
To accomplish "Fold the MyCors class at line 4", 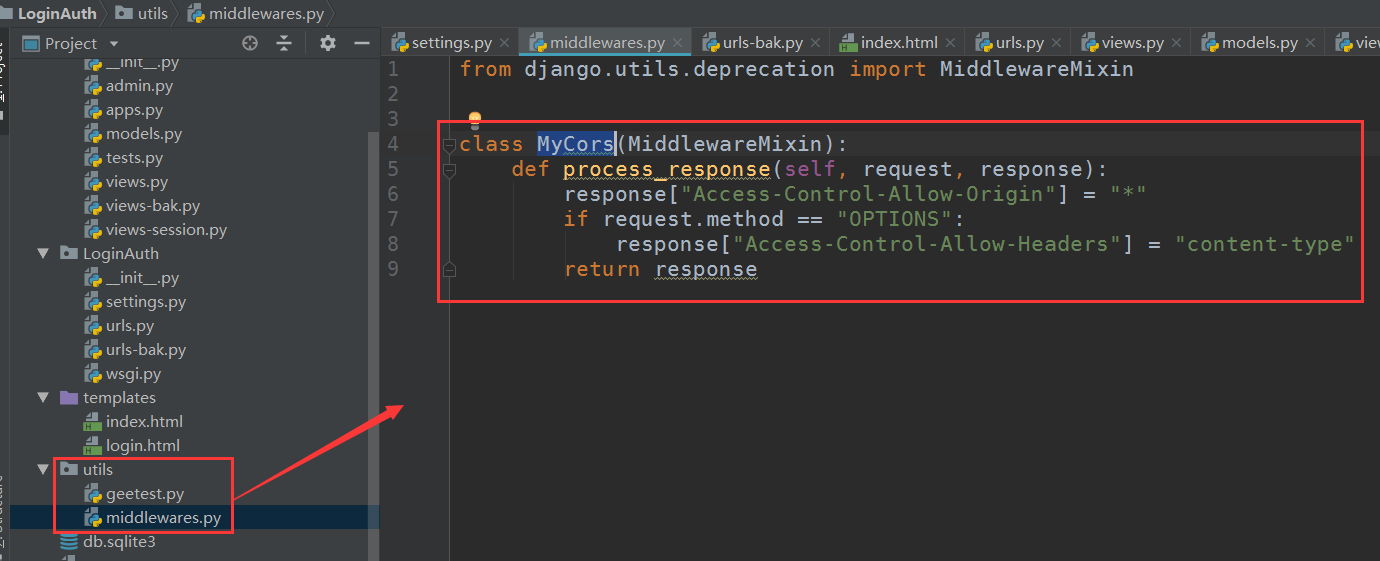I will point(449,144).
